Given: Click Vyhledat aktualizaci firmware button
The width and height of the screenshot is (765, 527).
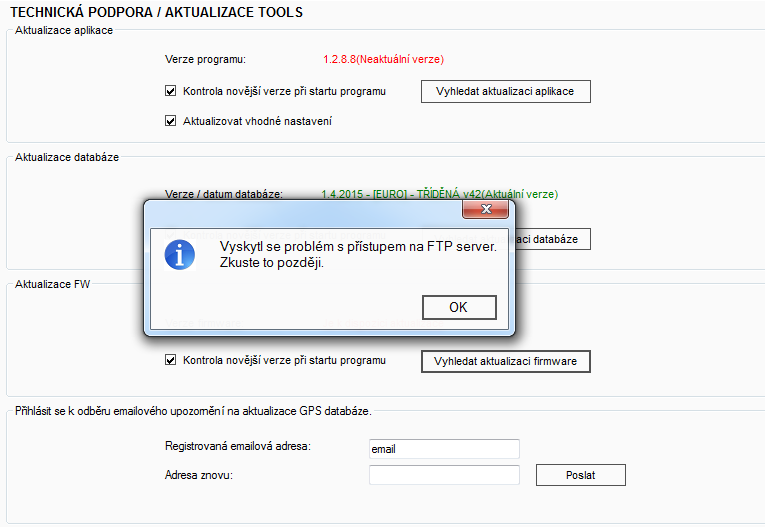Looking at the screenshot, I should [505, 361].
